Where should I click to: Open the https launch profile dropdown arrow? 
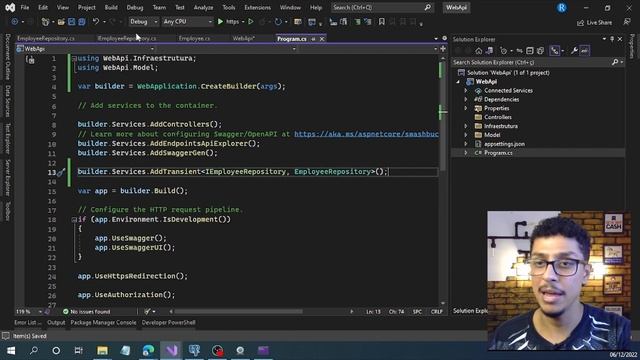(x=243, y=22)
